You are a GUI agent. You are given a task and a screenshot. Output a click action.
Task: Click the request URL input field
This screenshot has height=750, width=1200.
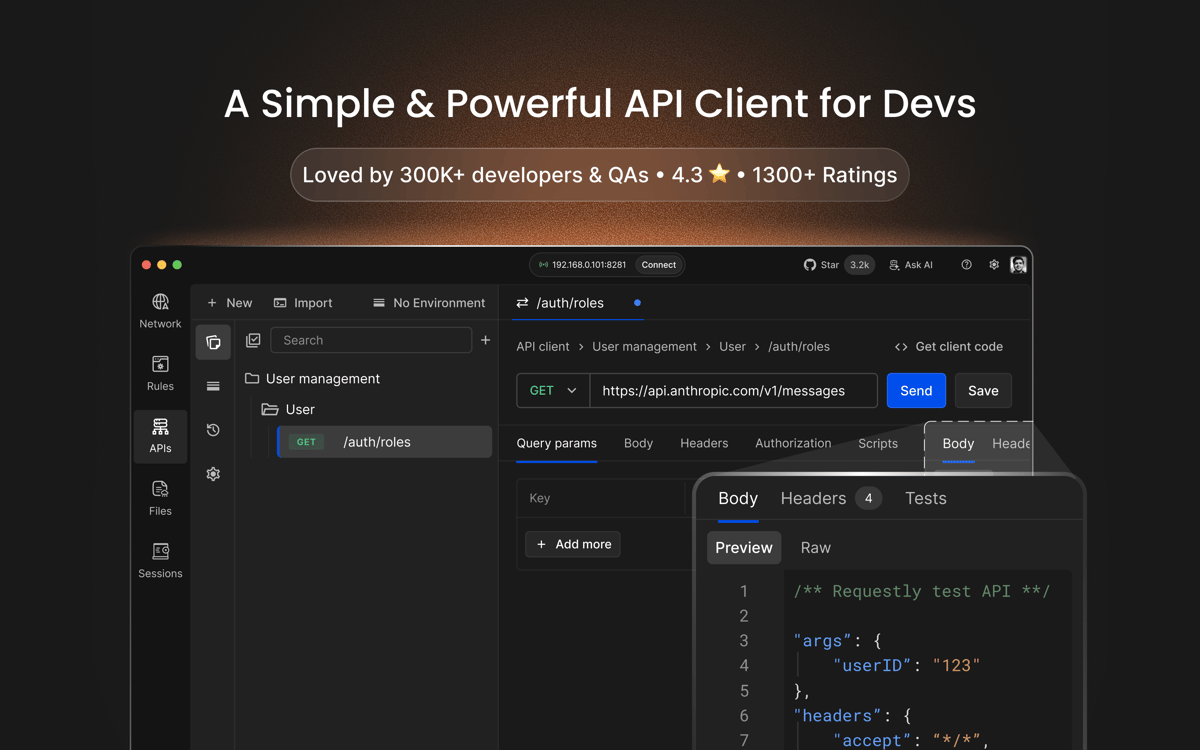(733, 391)
